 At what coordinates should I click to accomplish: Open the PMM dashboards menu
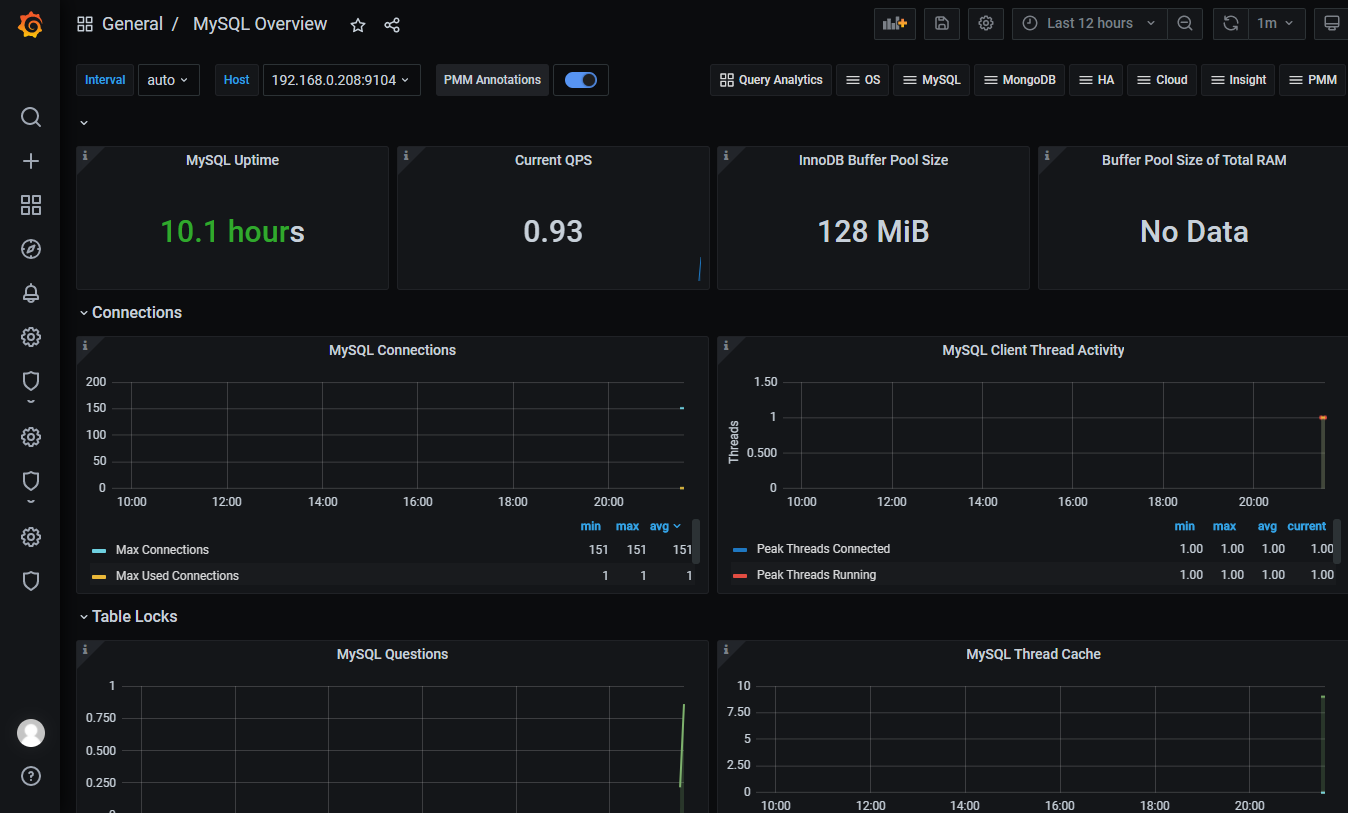coord(1312,80)
